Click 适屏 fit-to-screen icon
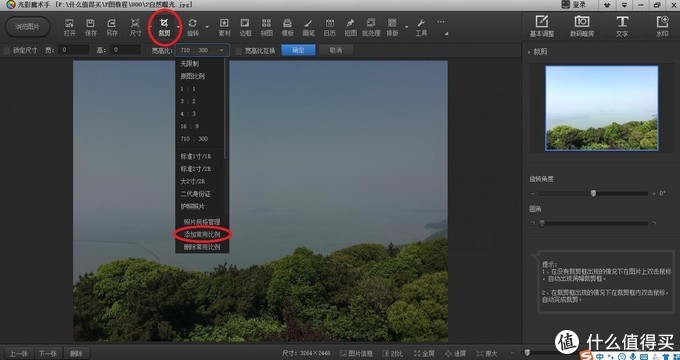This screenshot has height=360, width=680. pyautogui.click(x=455, y=353)
